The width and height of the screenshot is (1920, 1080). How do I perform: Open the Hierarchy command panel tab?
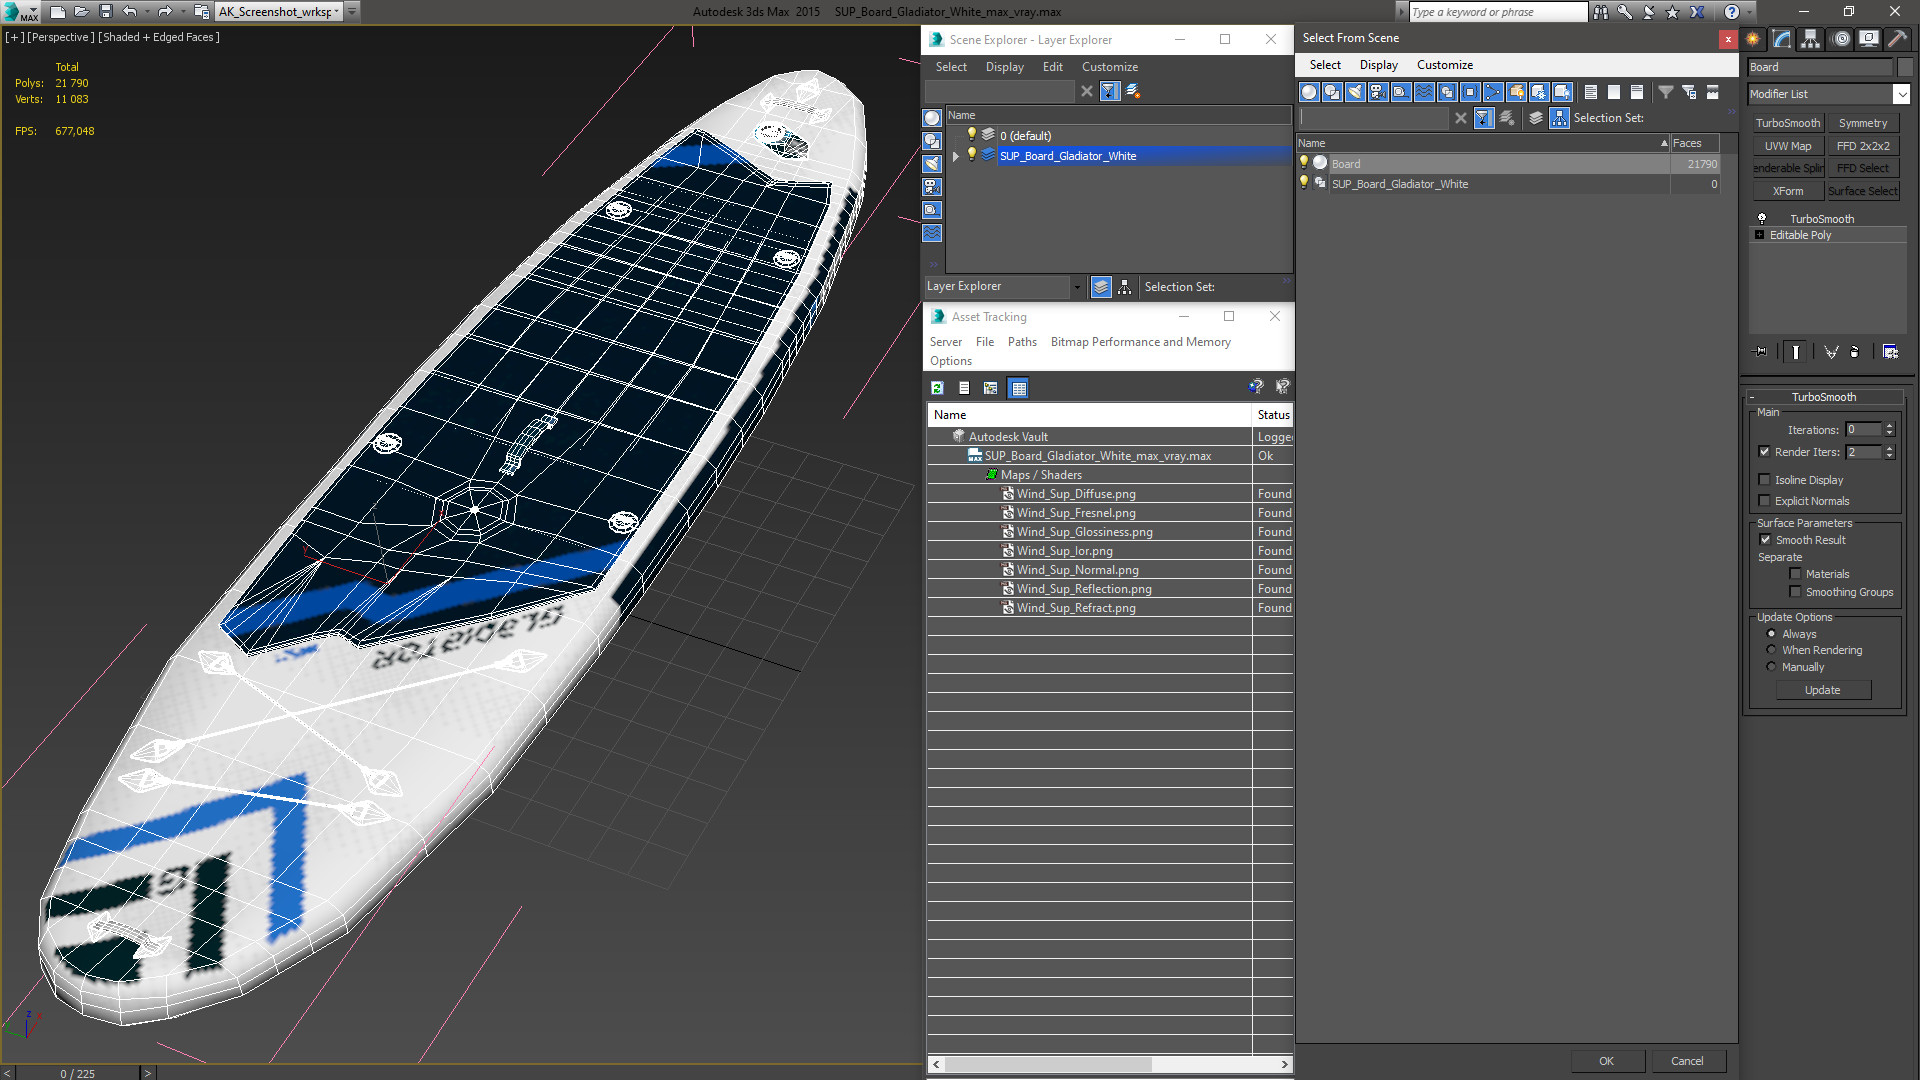click(1810, 39)
